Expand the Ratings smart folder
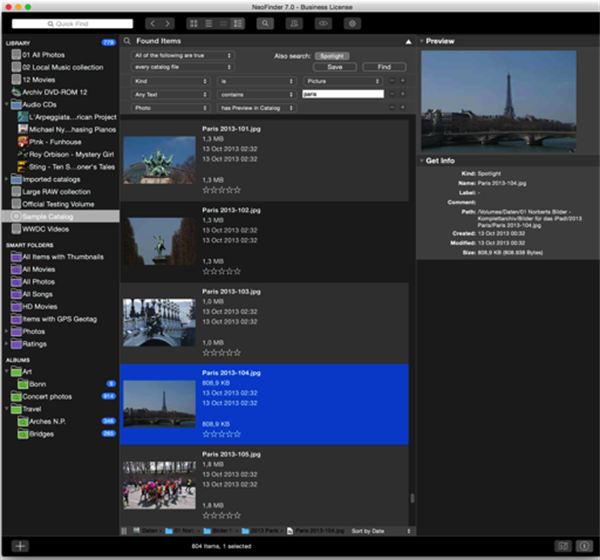Viewport: 600px width, 560px height. pyautogui.click(x=7, y=343)
